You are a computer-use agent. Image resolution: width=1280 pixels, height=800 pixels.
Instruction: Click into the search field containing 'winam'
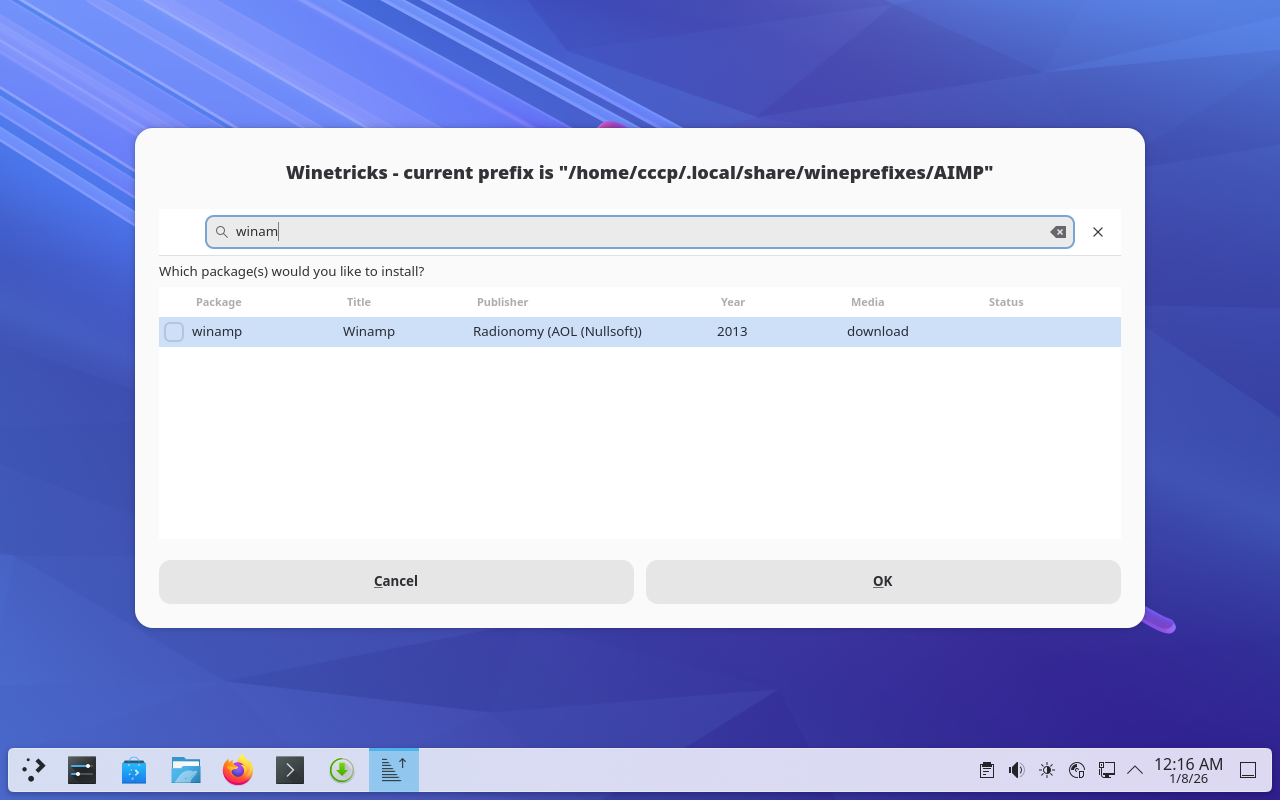640,232
